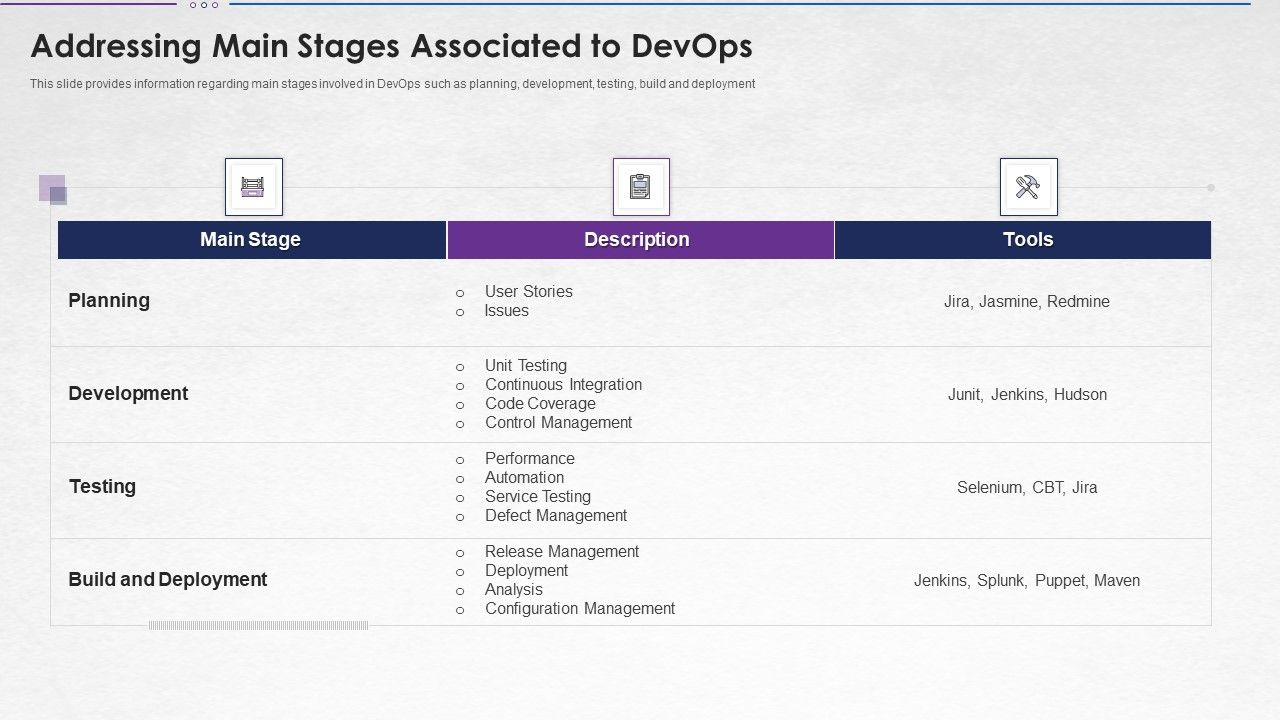
Task: Click the hammer and wrench Tools icon
Action: [x=1028, y=187]
